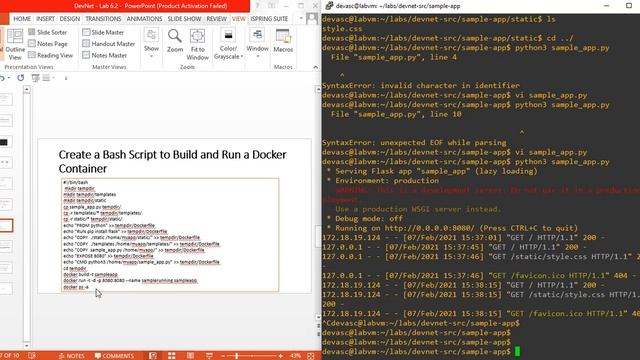
Task: Click 'Running on http://0.0.0.0:8080/' line
Action: point(452,228)
